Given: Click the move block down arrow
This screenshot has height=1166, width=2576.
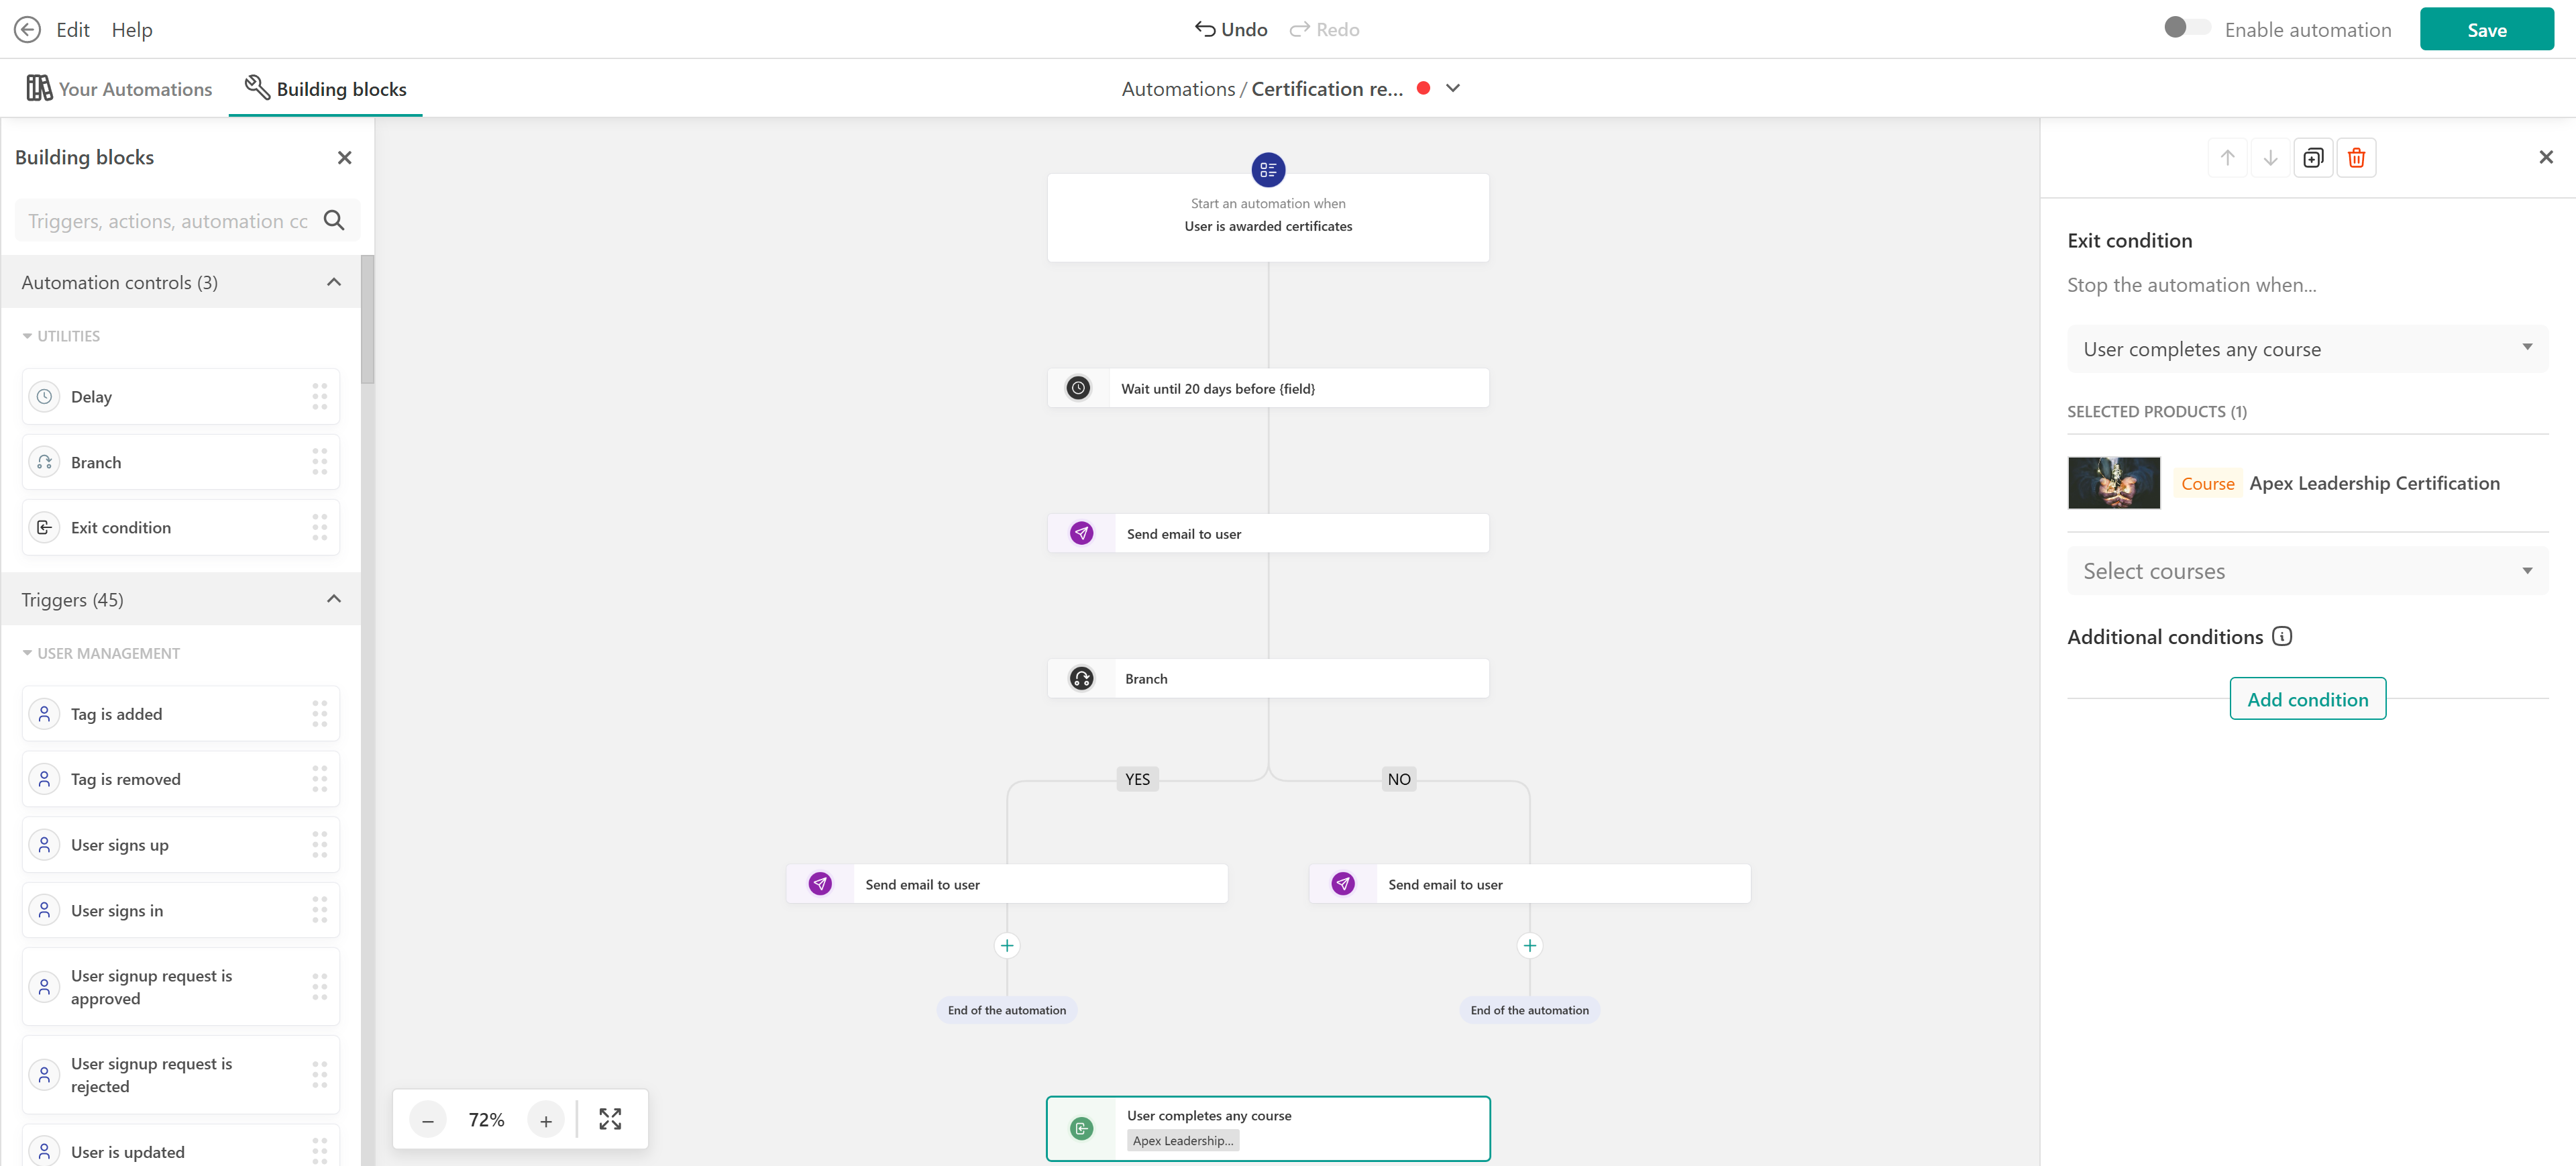Looking at the screenshot, I should [2270, 158].
